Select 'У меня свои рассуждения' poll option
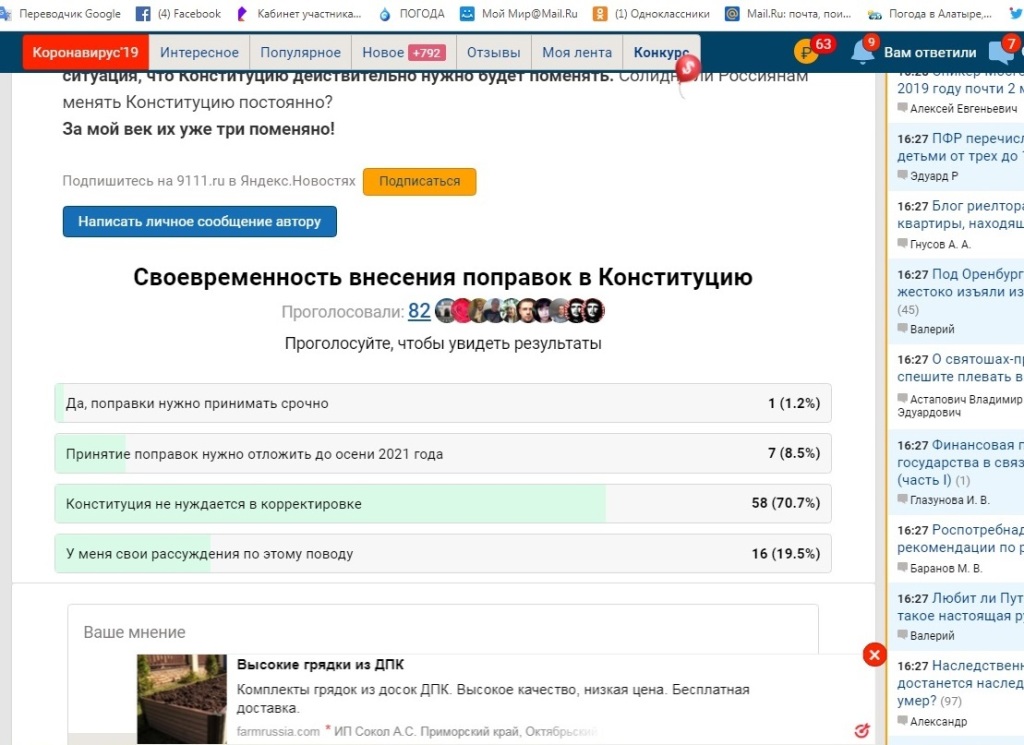1024x745 pixels. 442,554
